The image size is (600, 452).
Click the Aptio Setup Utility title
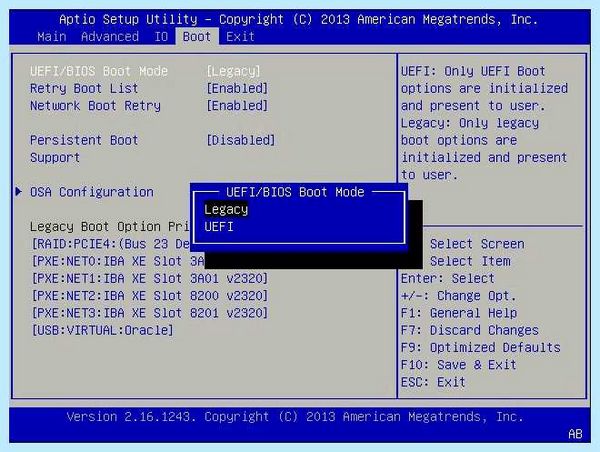(x=298, y=20)
